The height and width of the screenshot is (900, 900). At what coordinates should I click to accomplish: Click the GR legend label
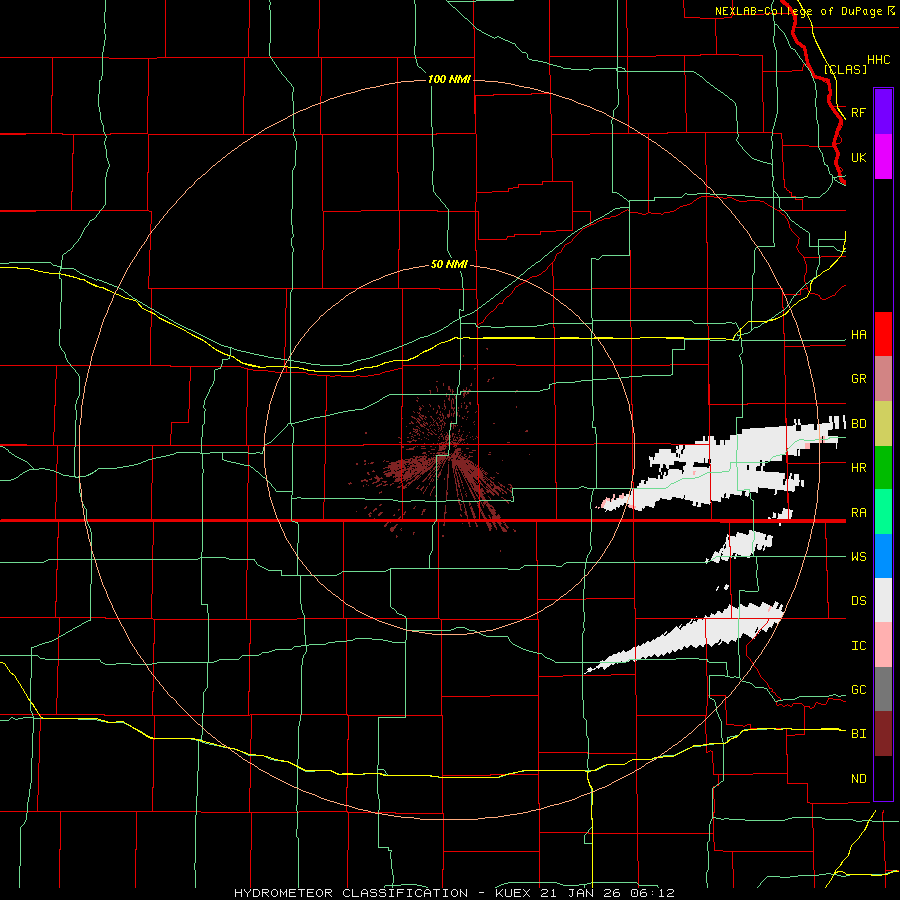coord(859,379)
